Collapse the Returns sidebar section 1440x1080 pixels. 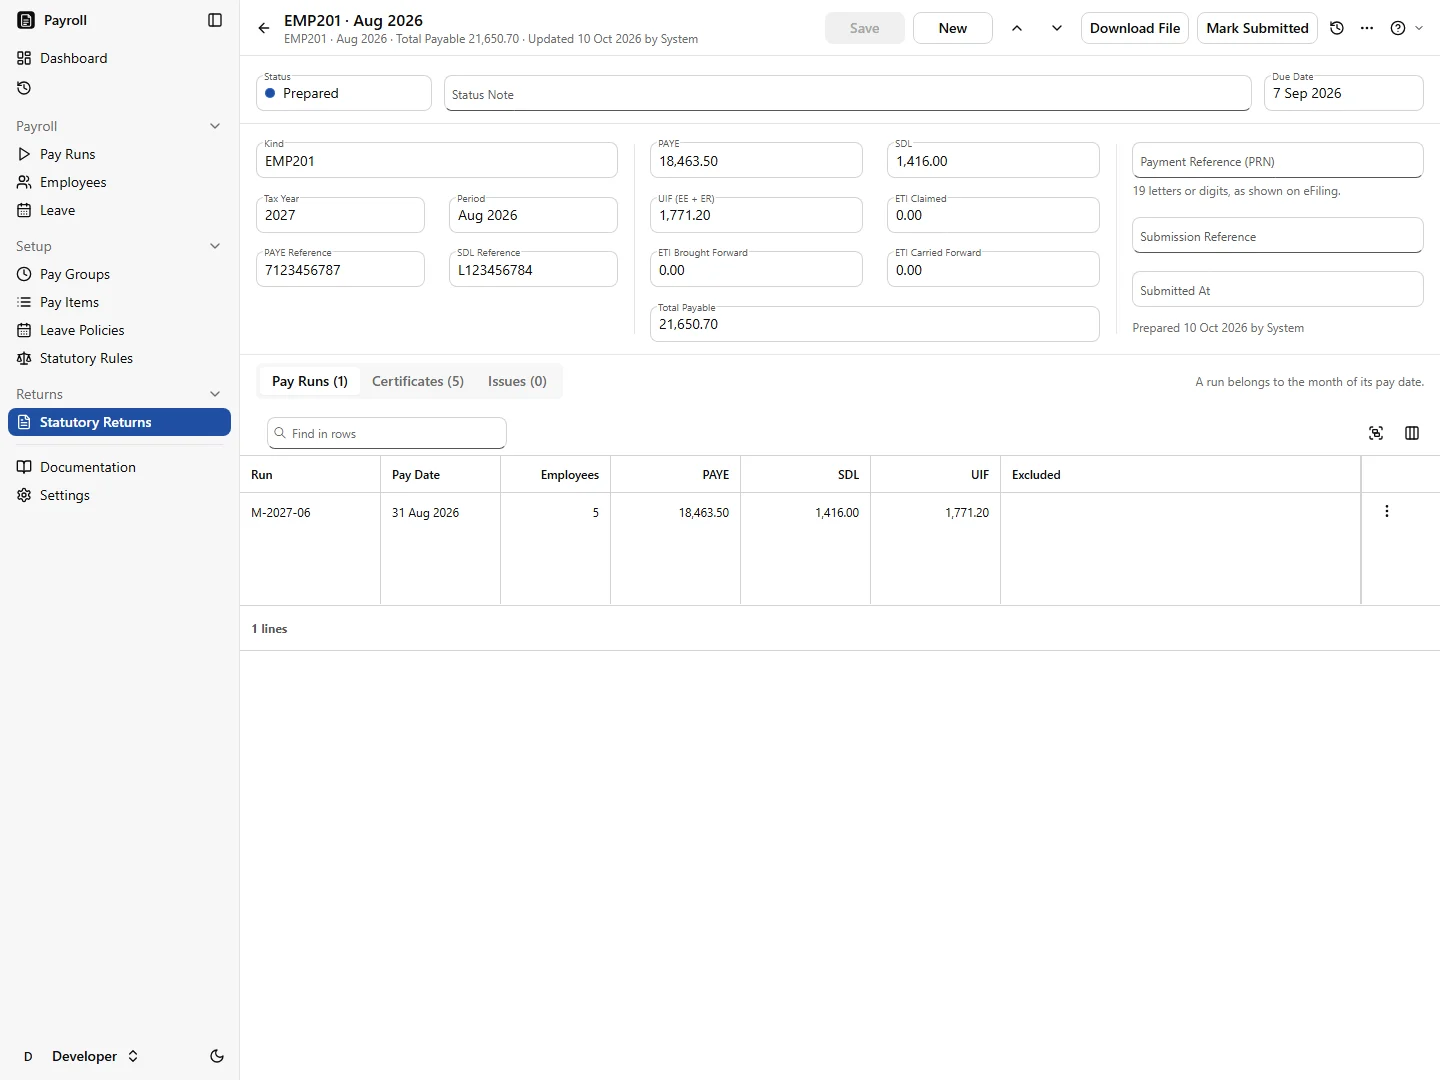215,394
